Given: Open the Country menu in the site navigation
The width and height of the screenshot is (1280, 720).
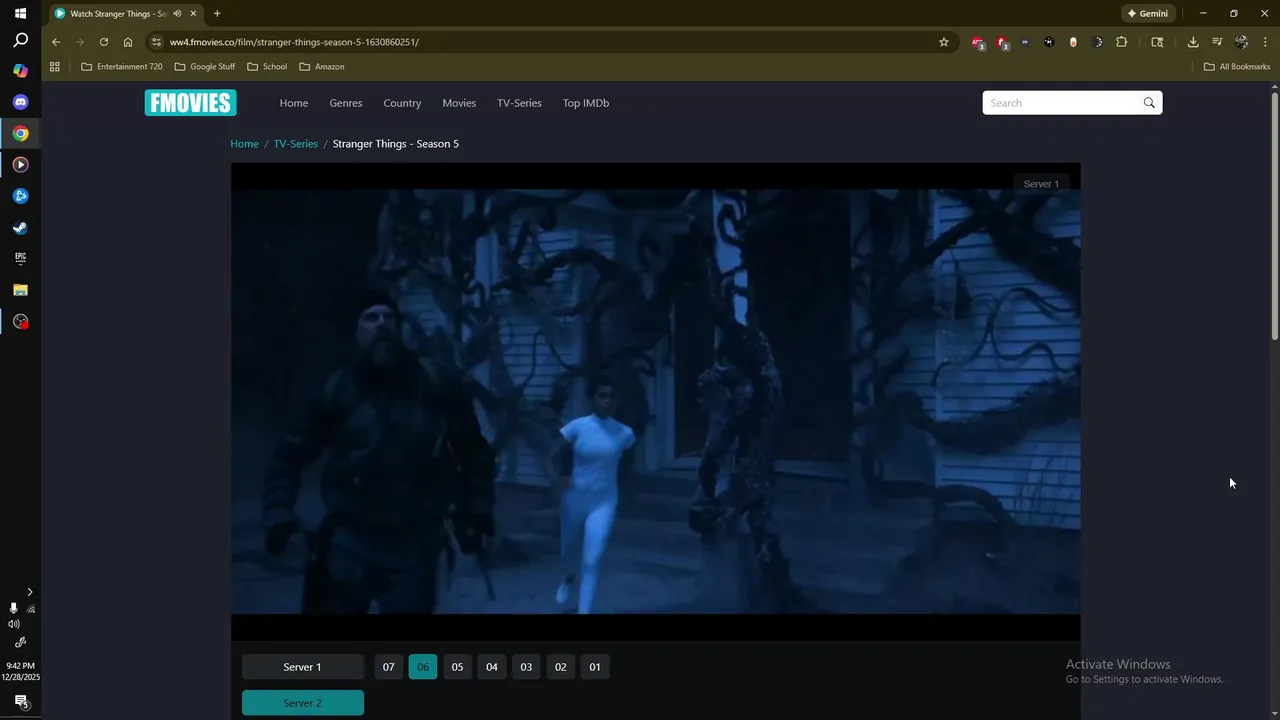Looking at the screenshot, I should (x=402, y=103).
